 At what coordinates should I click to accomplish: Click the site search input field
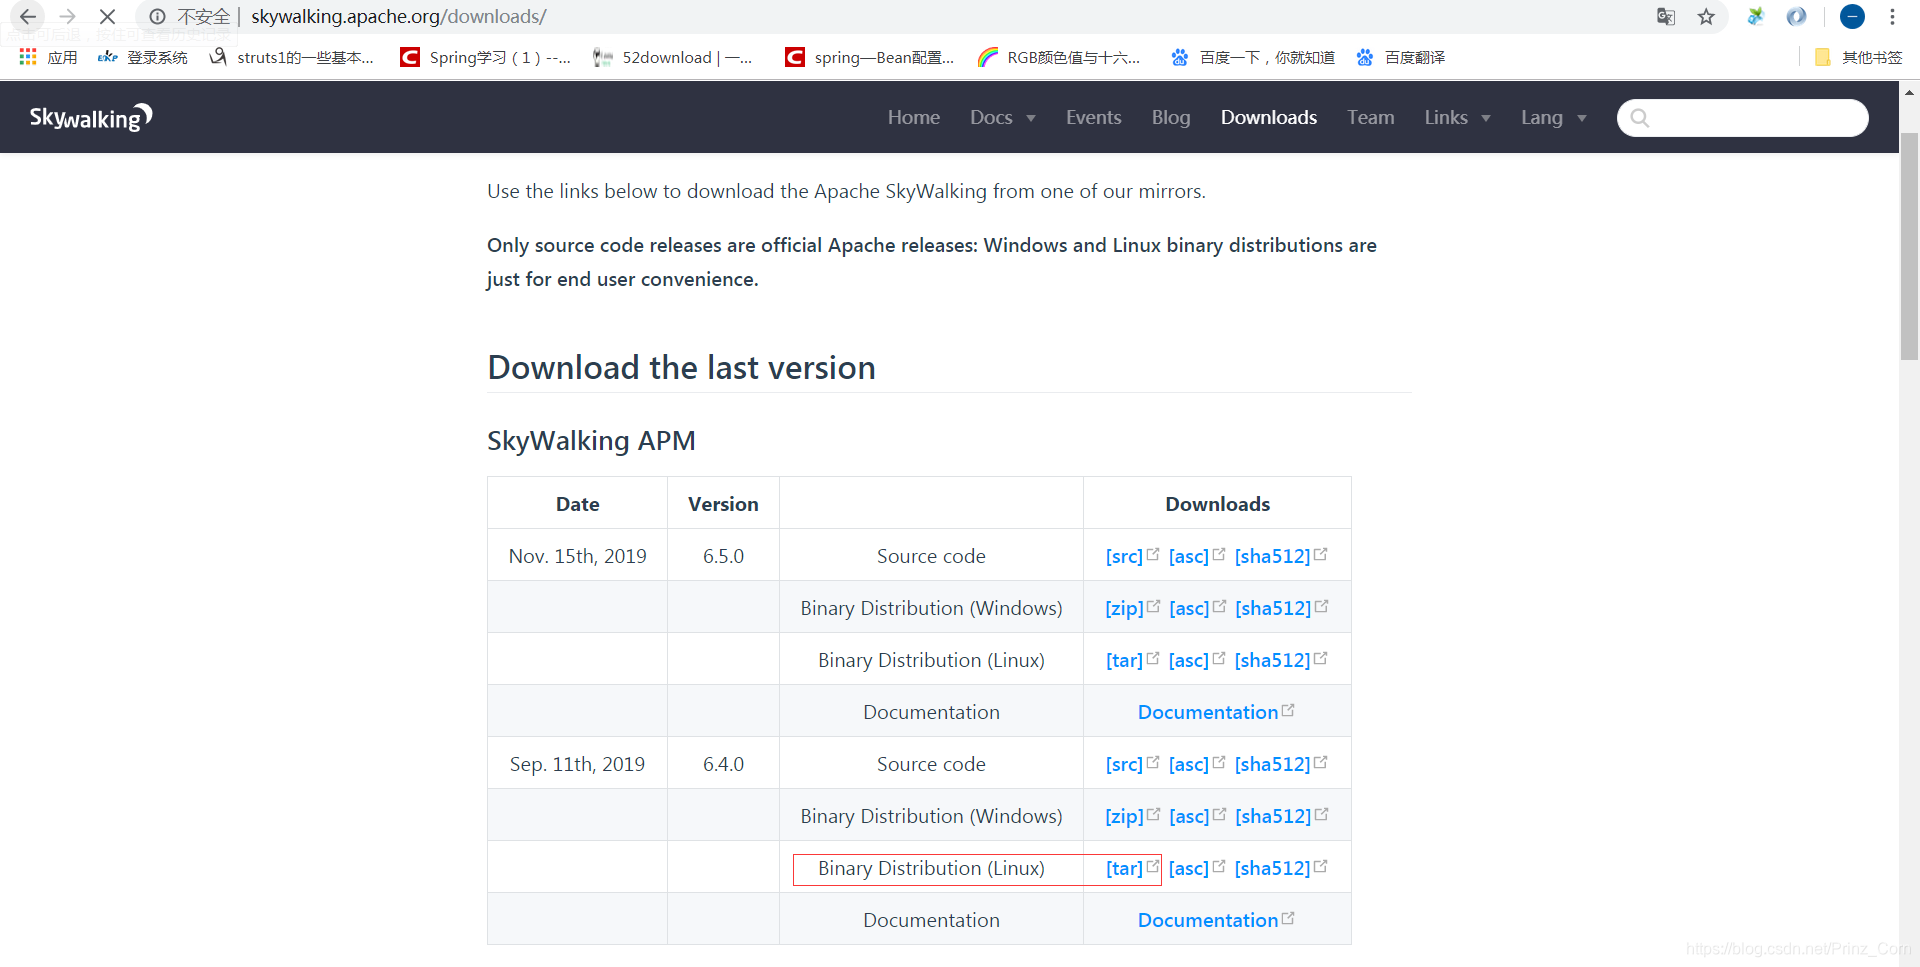[1743, 118]
